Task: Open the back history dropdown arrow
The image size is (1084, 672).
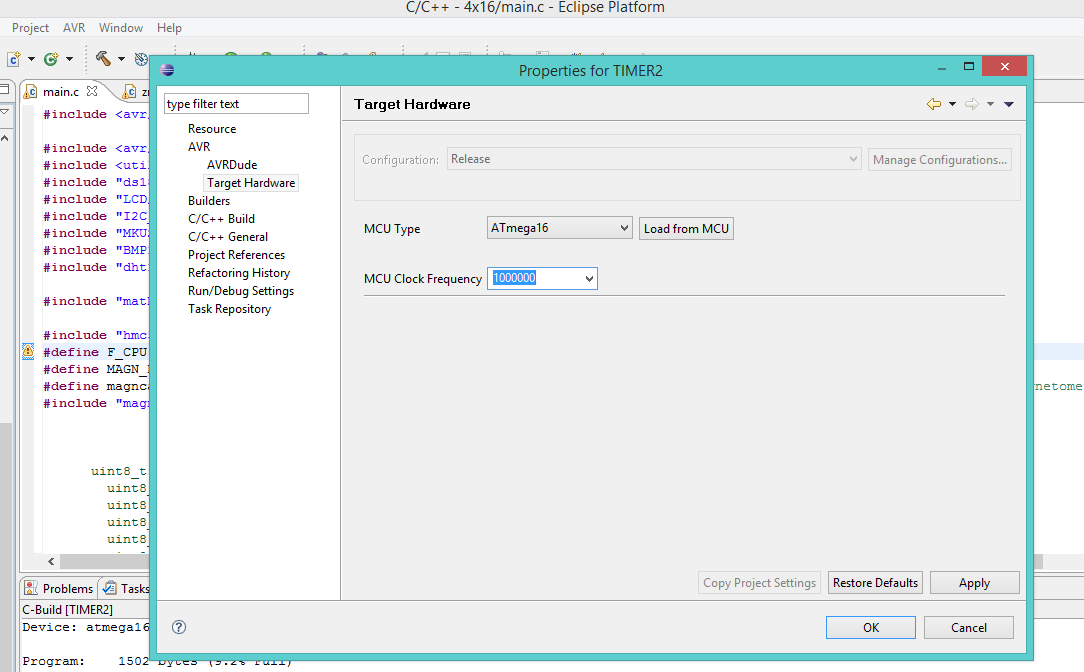Action: 952,104
